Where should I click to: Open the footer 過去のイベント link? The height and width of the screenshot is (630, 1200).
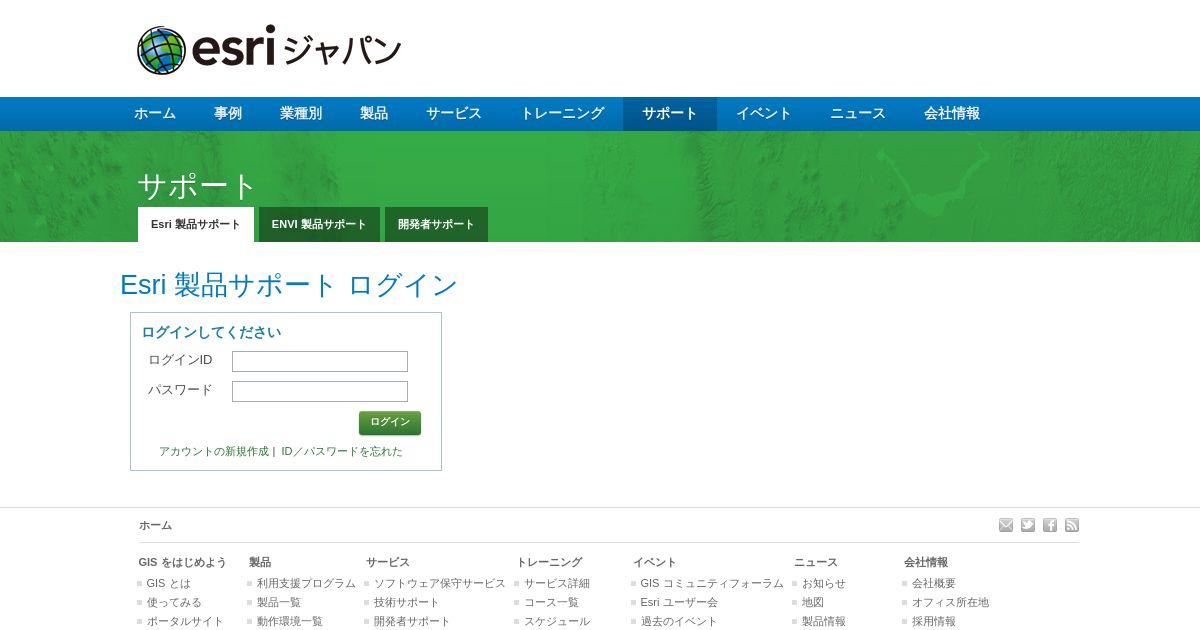[x=679, y=621]
